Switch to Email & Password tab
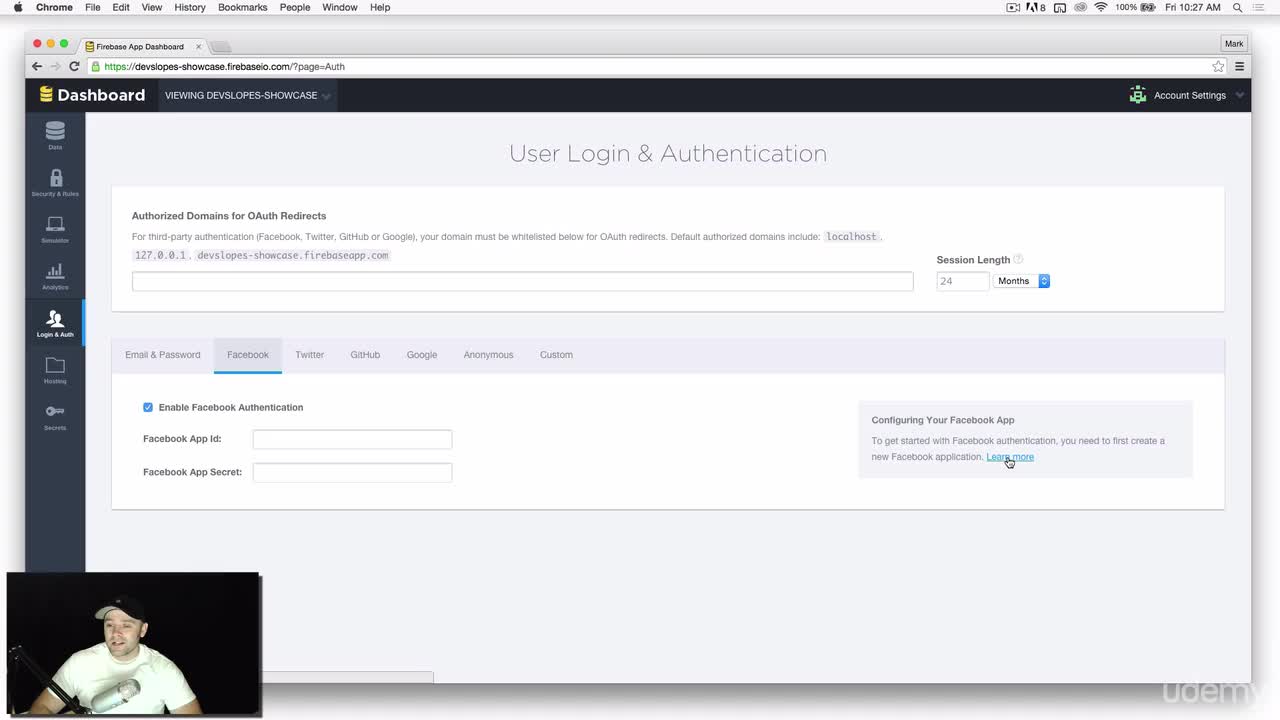The height and width of the screenshot is (720, 1280). [x=163, y=355]
